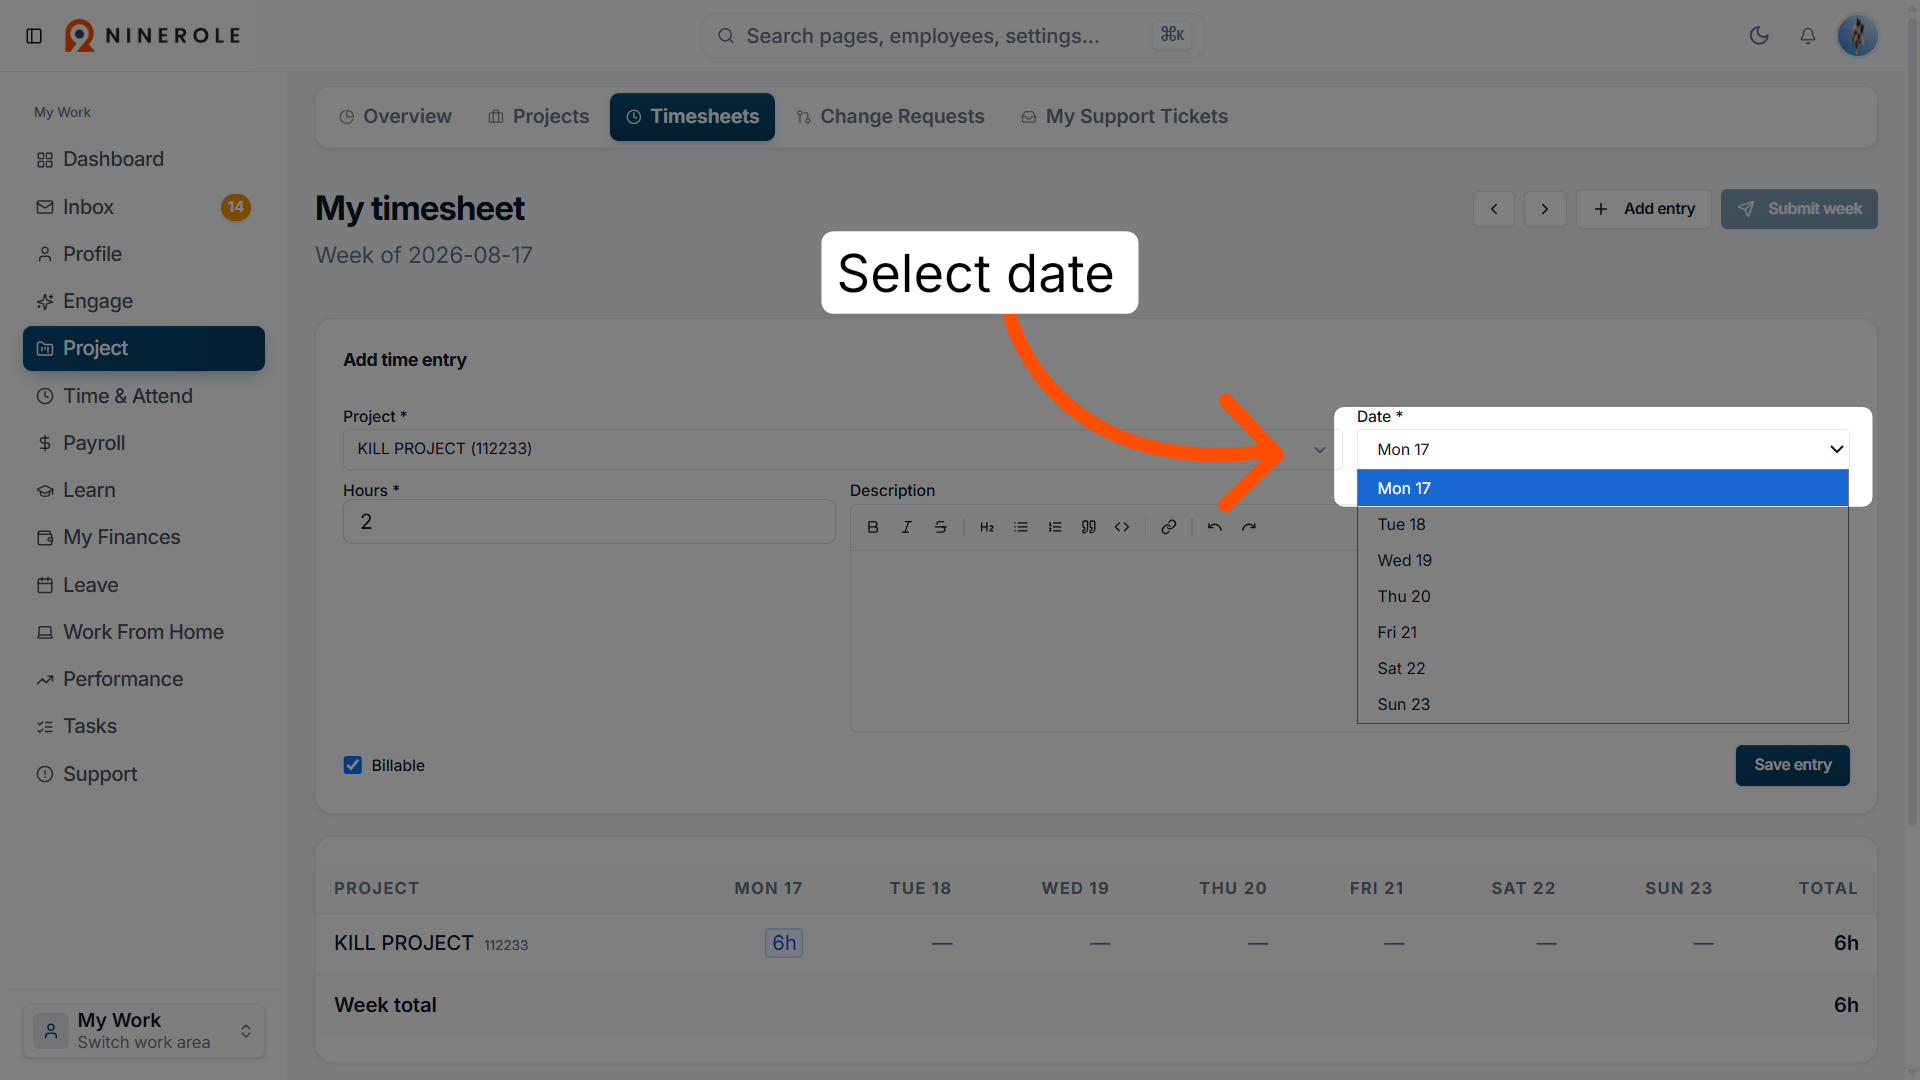Insert code block in description
The image size is (1920, 1080).
coord(1122,527)
